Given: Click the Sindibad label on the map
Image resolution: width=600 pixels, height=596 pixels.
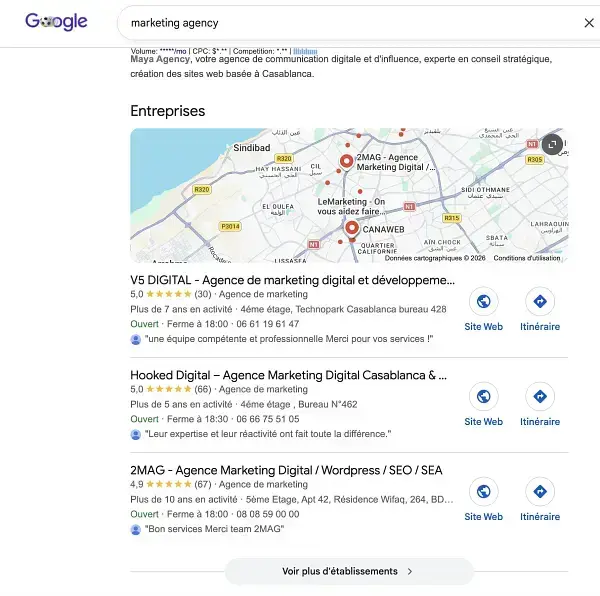Looking at the screenshot, I should click(251, 148).
